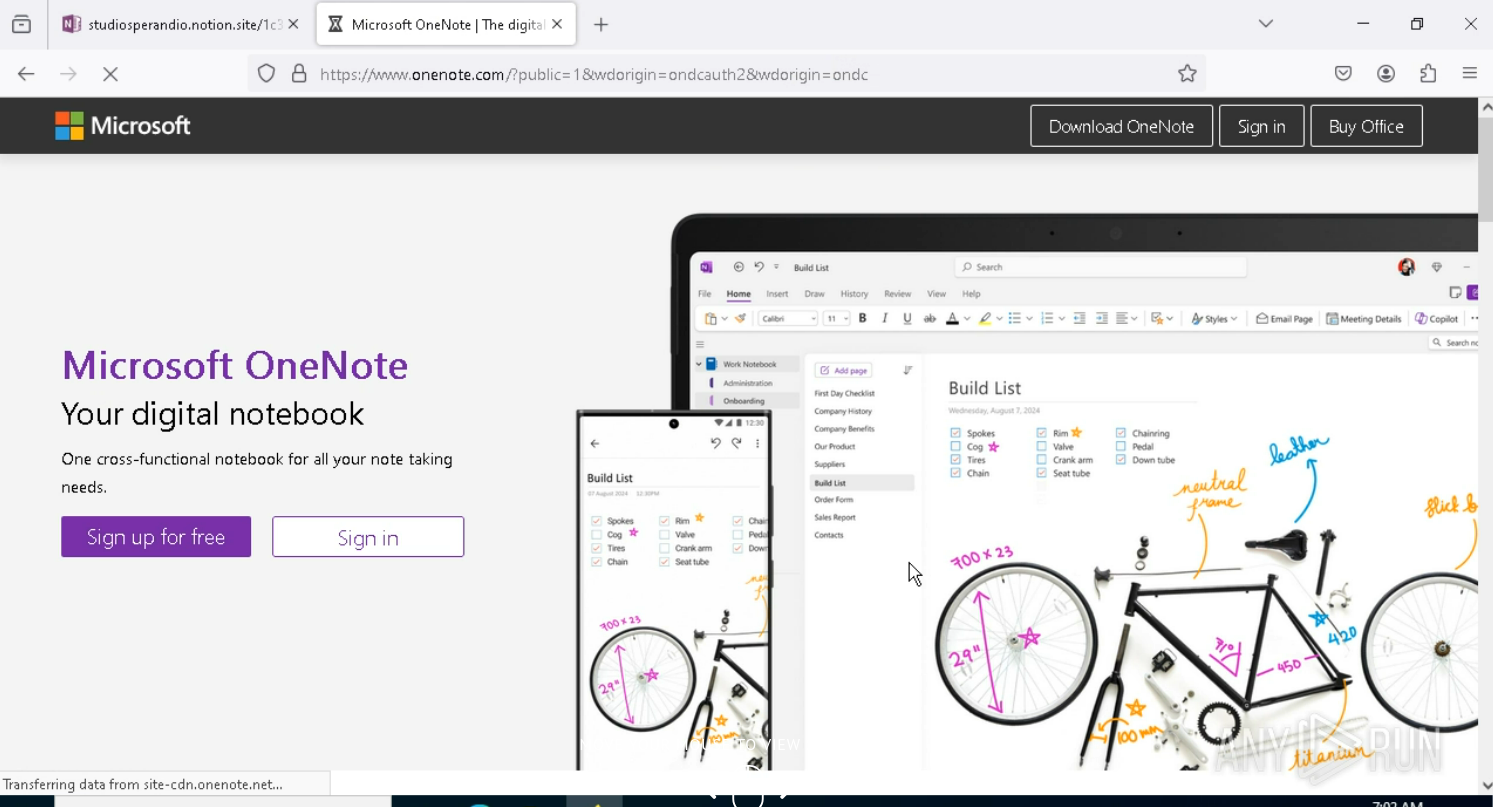The image size is (1493, 807).
Task: Close the Microsoft OneNote tab
Action: pos(558,24)
